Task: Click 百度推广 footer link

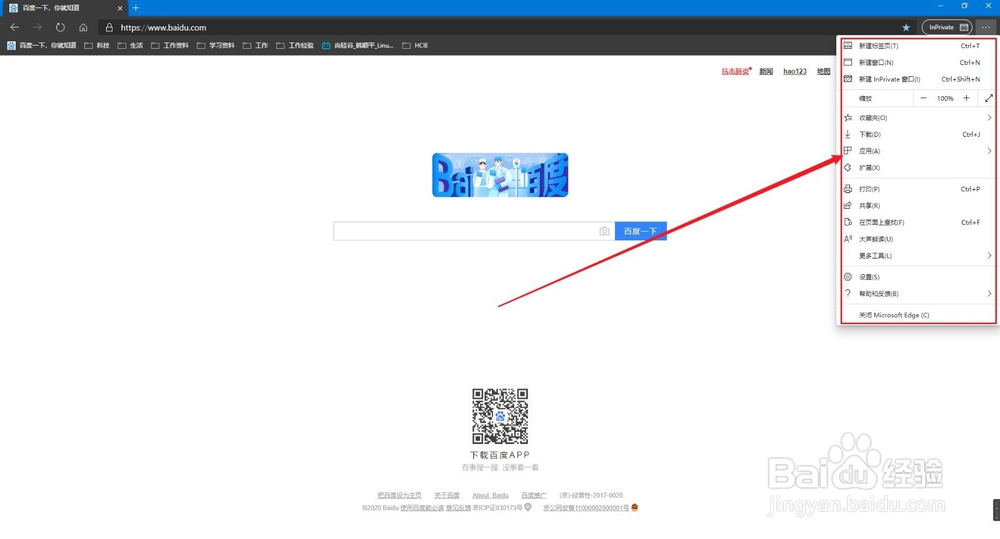Action: click(x=534, y=495)
